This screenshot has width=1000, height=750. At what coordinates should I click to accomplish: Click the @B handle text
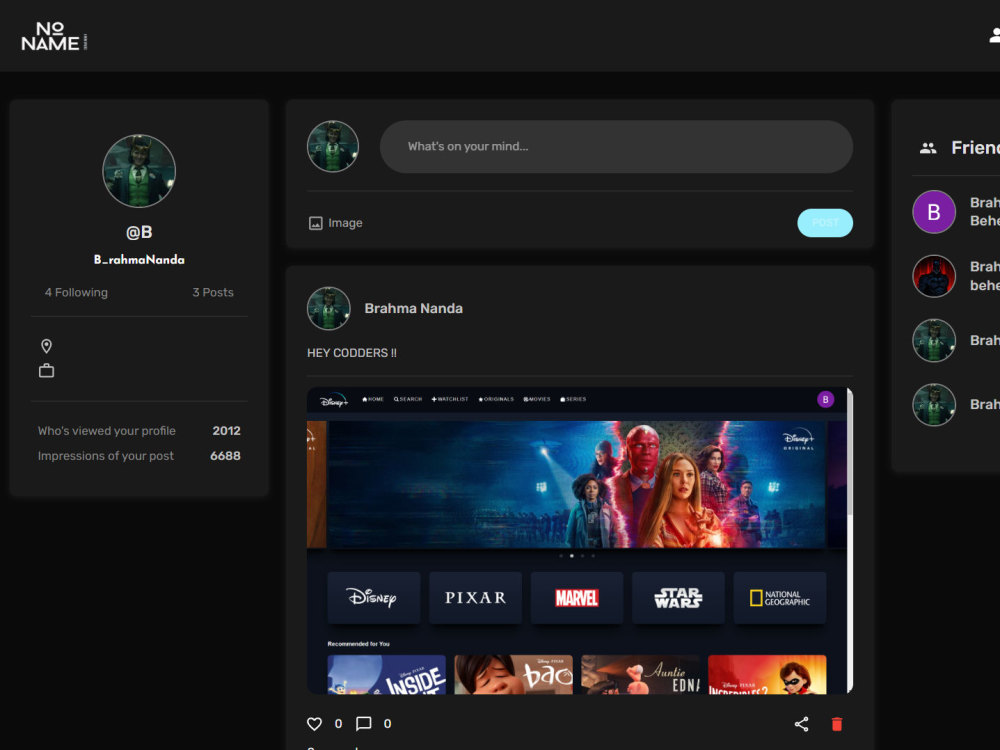[x=139, y=232]
